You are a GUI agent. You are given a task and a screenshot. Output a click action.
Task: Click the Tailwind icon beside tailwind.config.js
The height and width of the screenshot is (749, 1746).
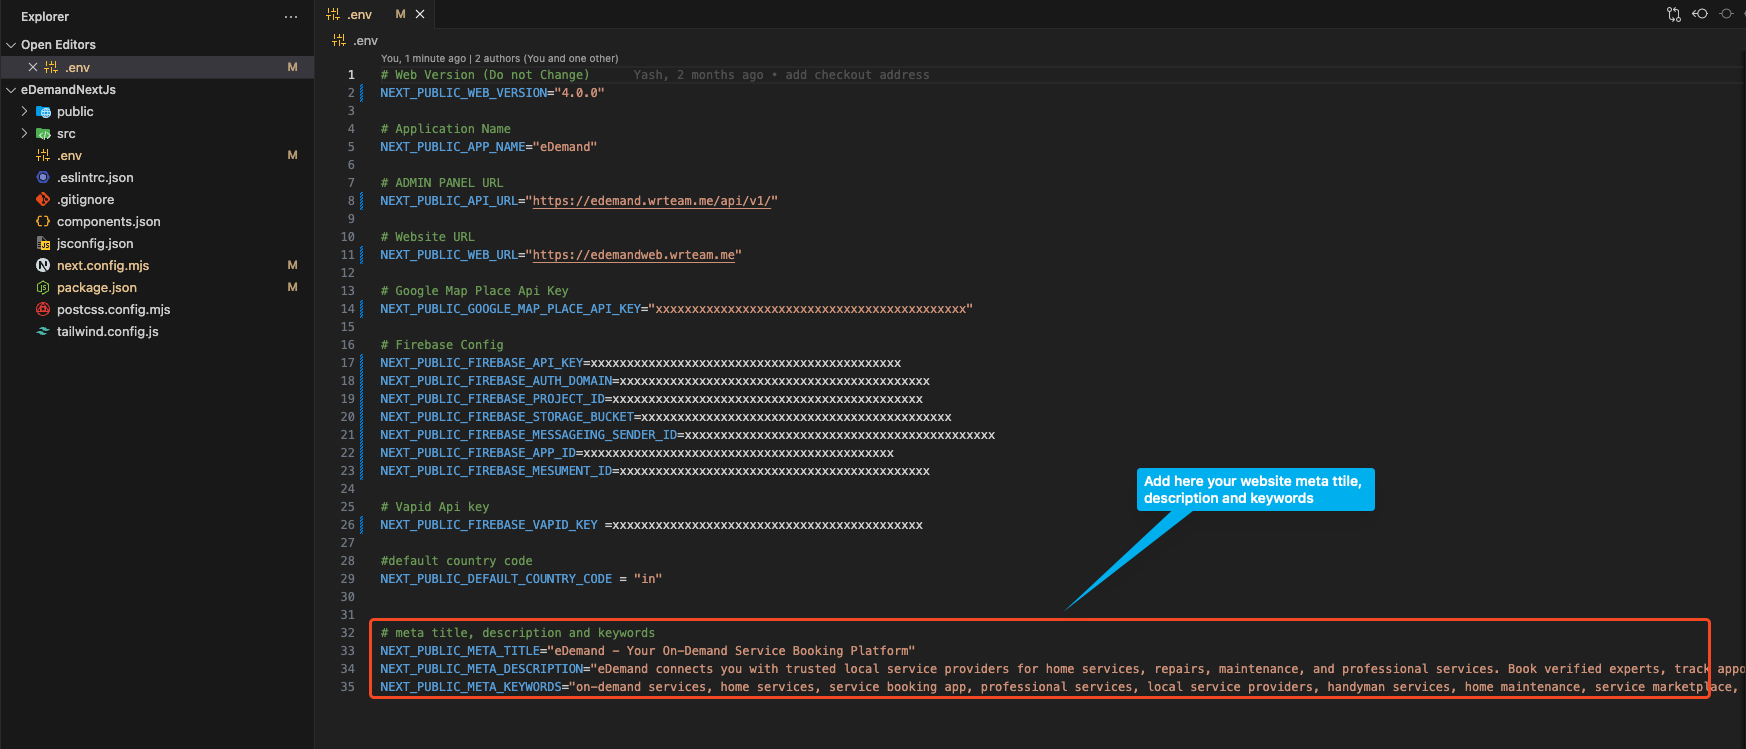[43, 331]
